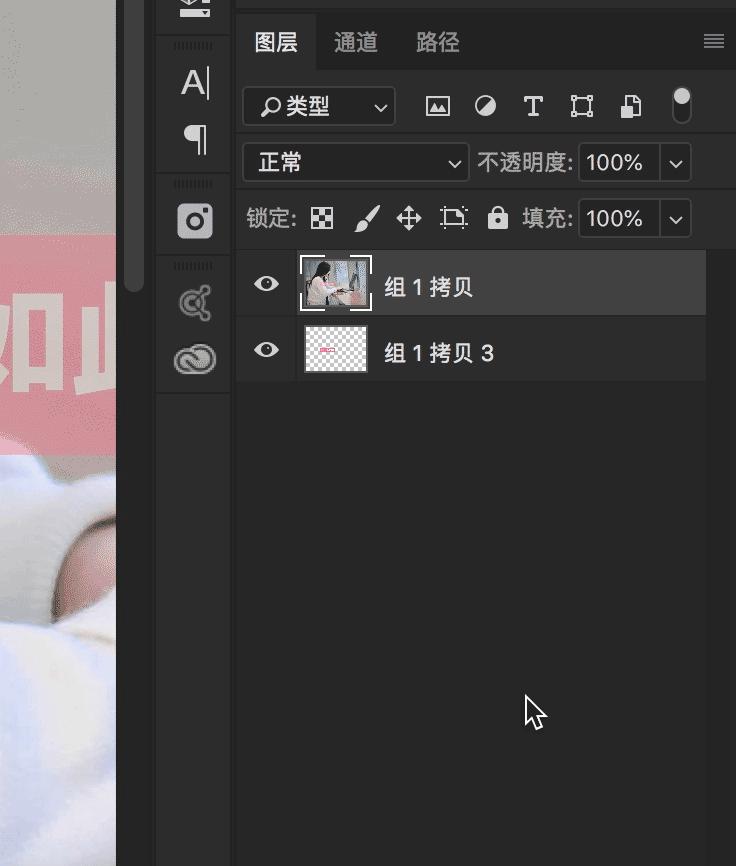Expand the 不透明度 opacity dropdown arrow

click(676, 162)
